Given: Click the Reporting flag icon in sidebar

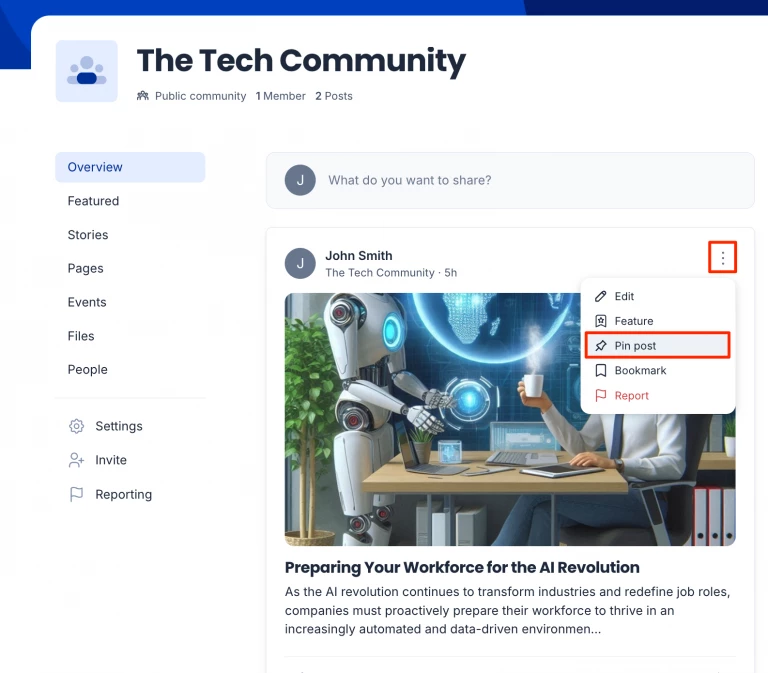Looking at the screenshot, I should coord(76,494).
